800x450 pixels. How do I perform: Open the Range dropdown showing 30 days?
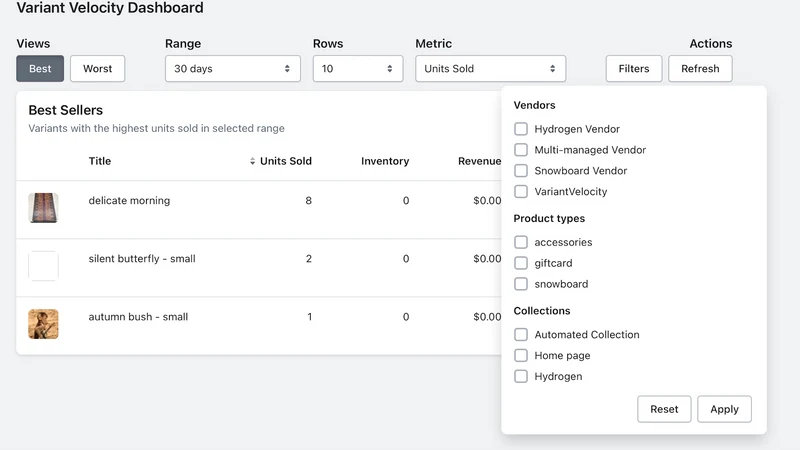click(x=233, y=68)
